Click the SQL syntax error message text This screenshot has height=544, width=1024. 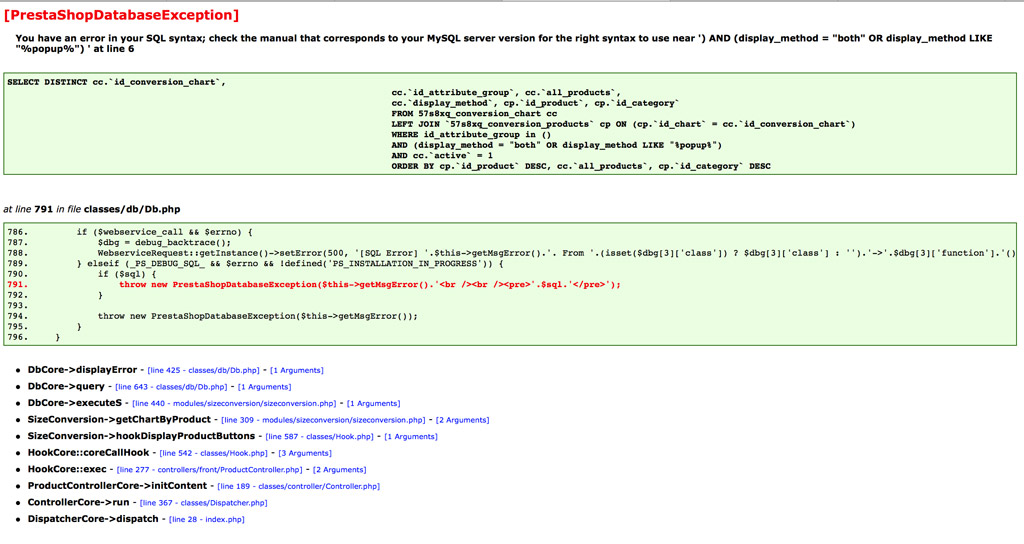coord(504,43)
